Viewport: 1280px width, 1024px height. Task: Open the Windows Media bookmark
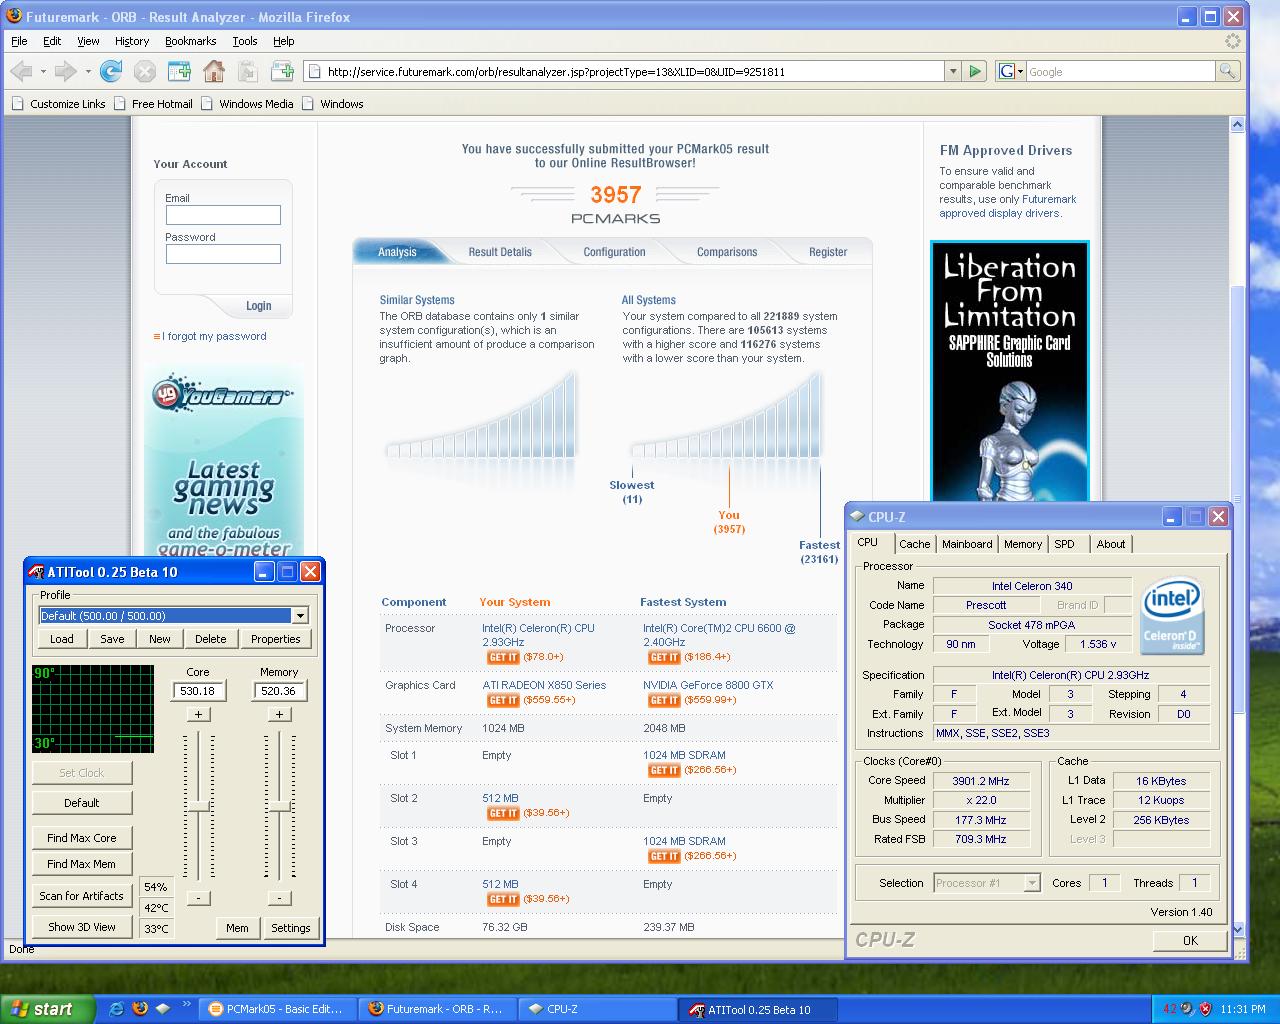(x=247, y=103)
